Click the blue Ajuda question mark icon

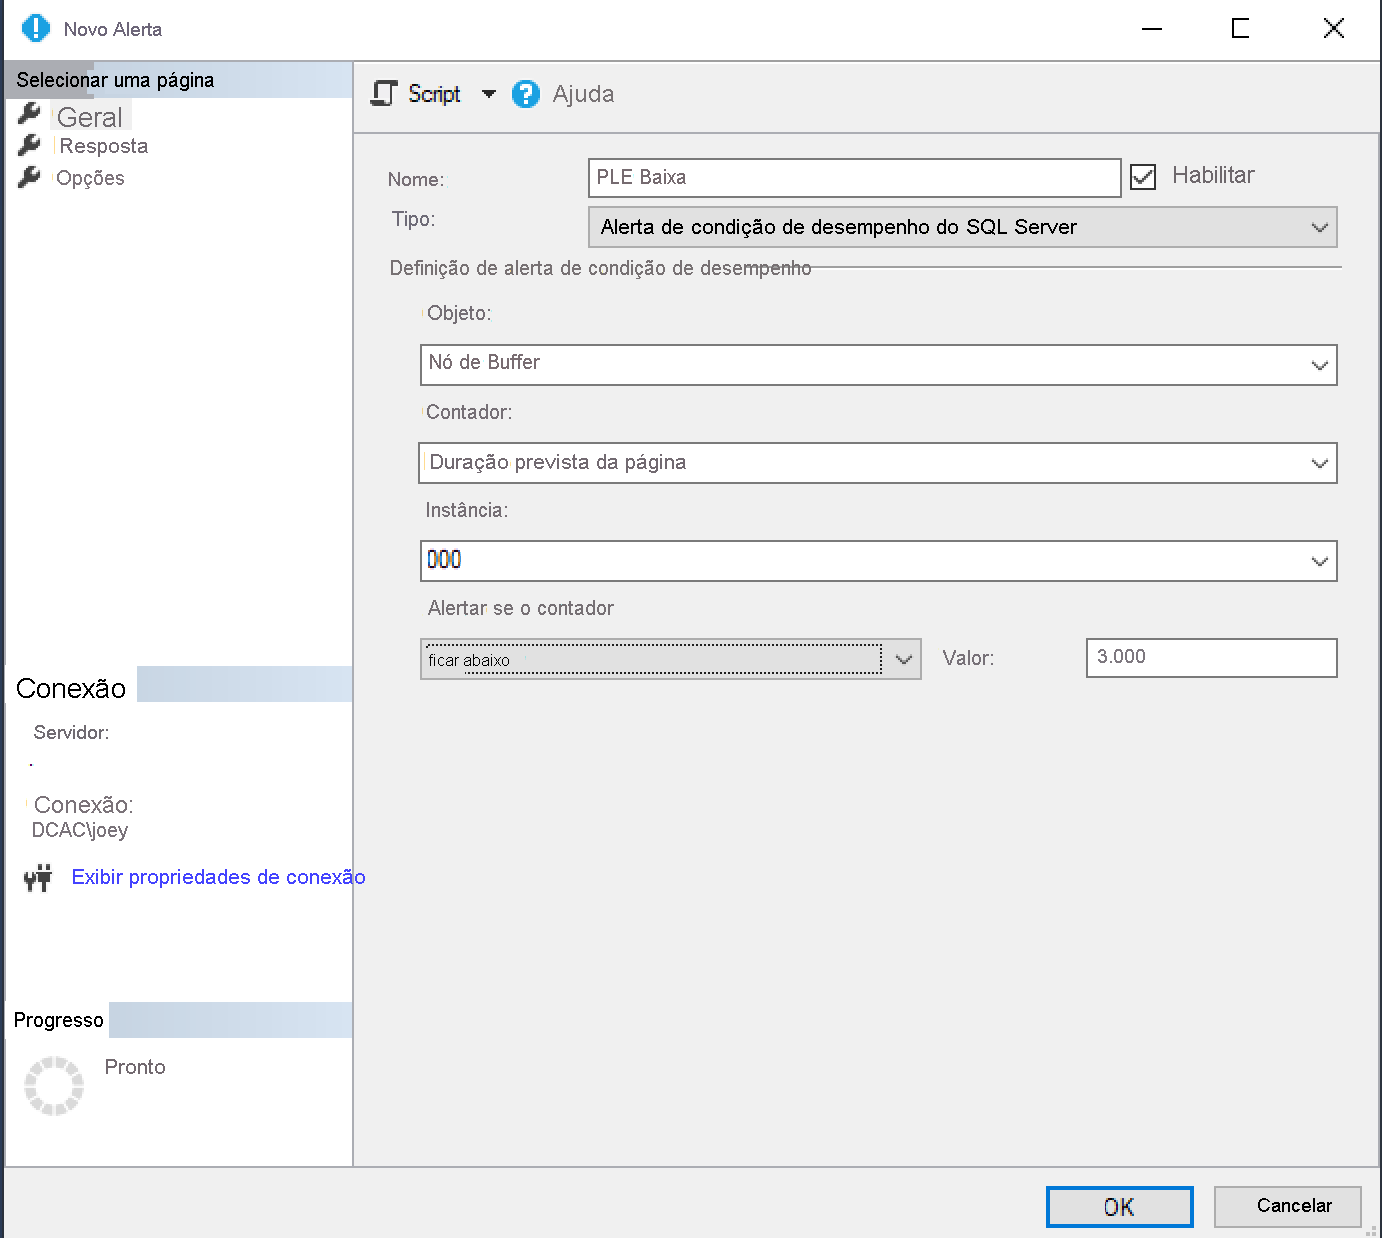pyautogui.click(x=526, y=94)
